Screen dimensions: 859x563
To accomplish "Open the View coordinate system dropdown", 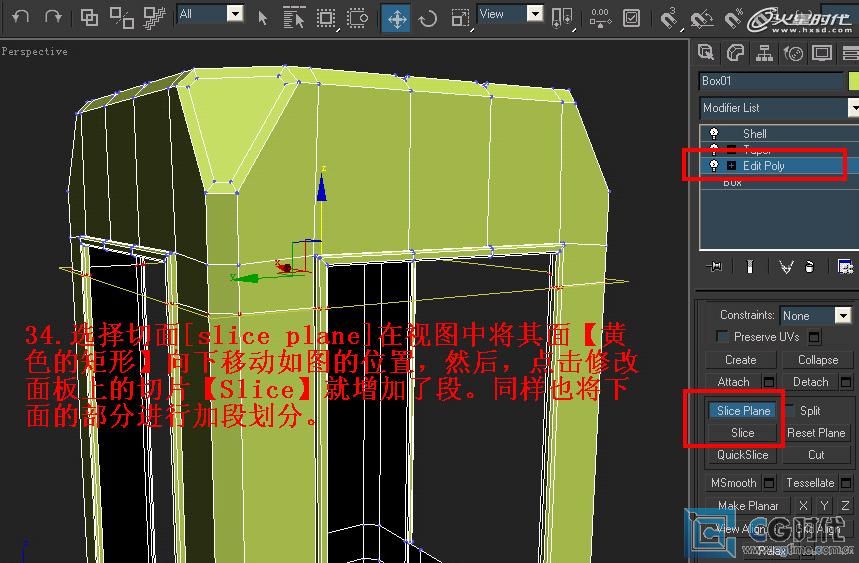I will point(511,14).
